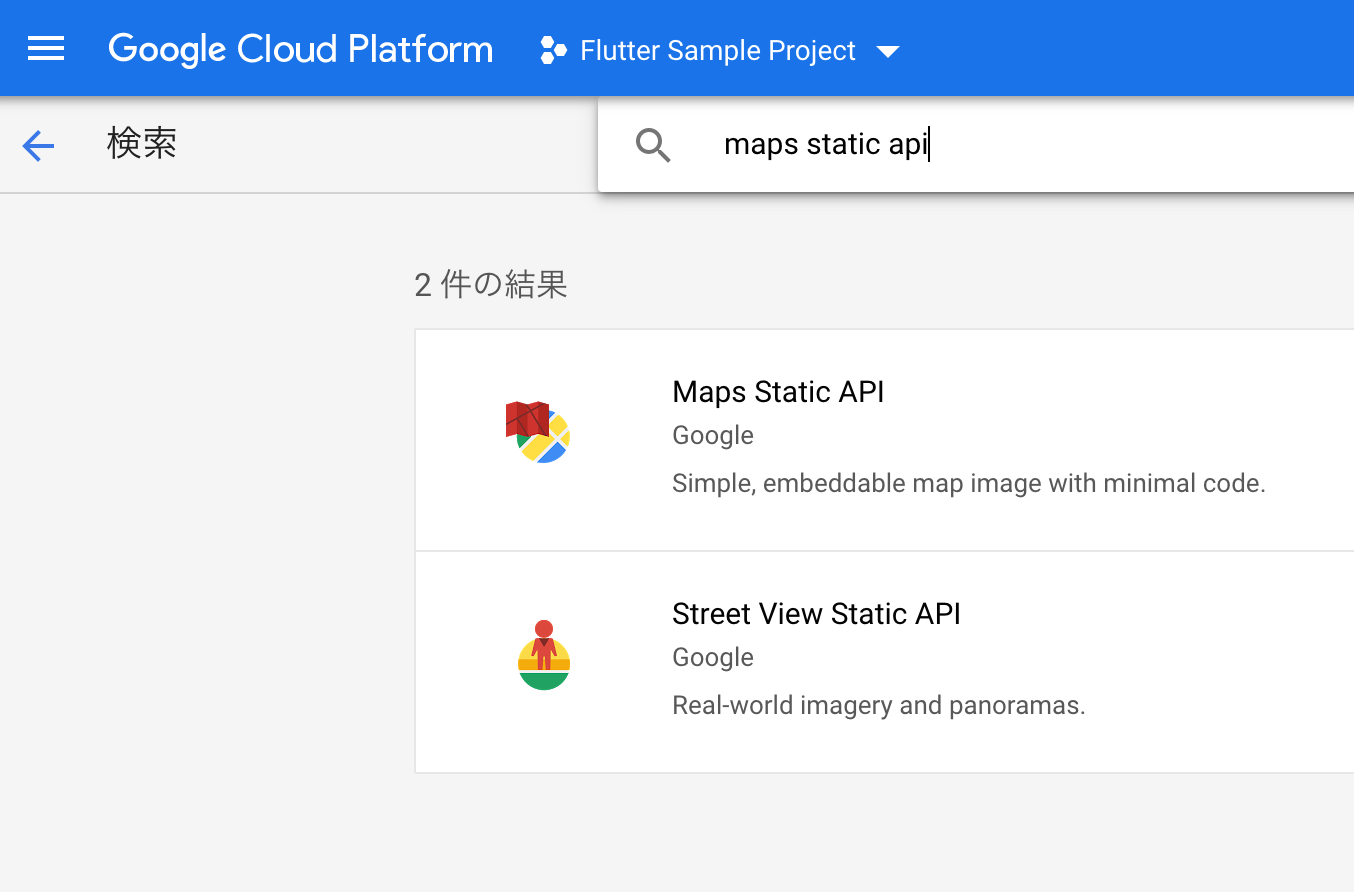The height and width of the screenshot is (892, 1354).
Task: Click the description 'Real-world imagery and panoramas.'
Action: [x=879, y=706]
